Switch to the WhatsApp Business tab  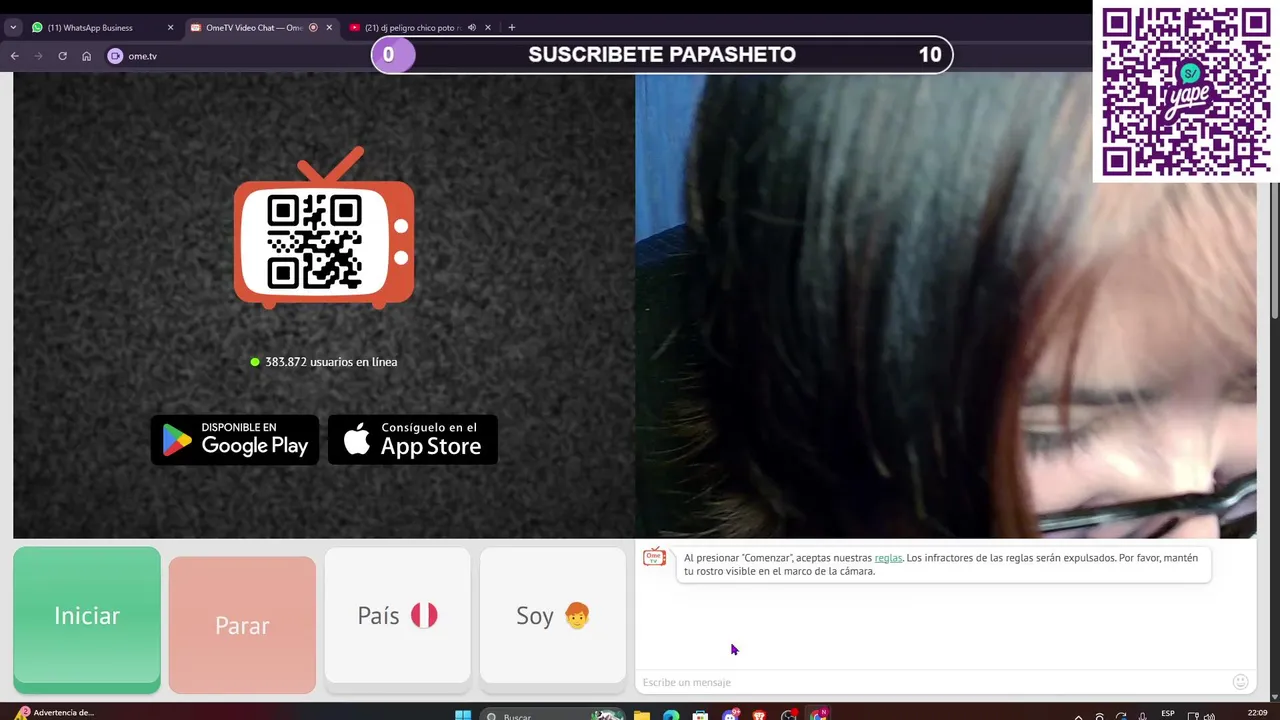coord(102,28)
